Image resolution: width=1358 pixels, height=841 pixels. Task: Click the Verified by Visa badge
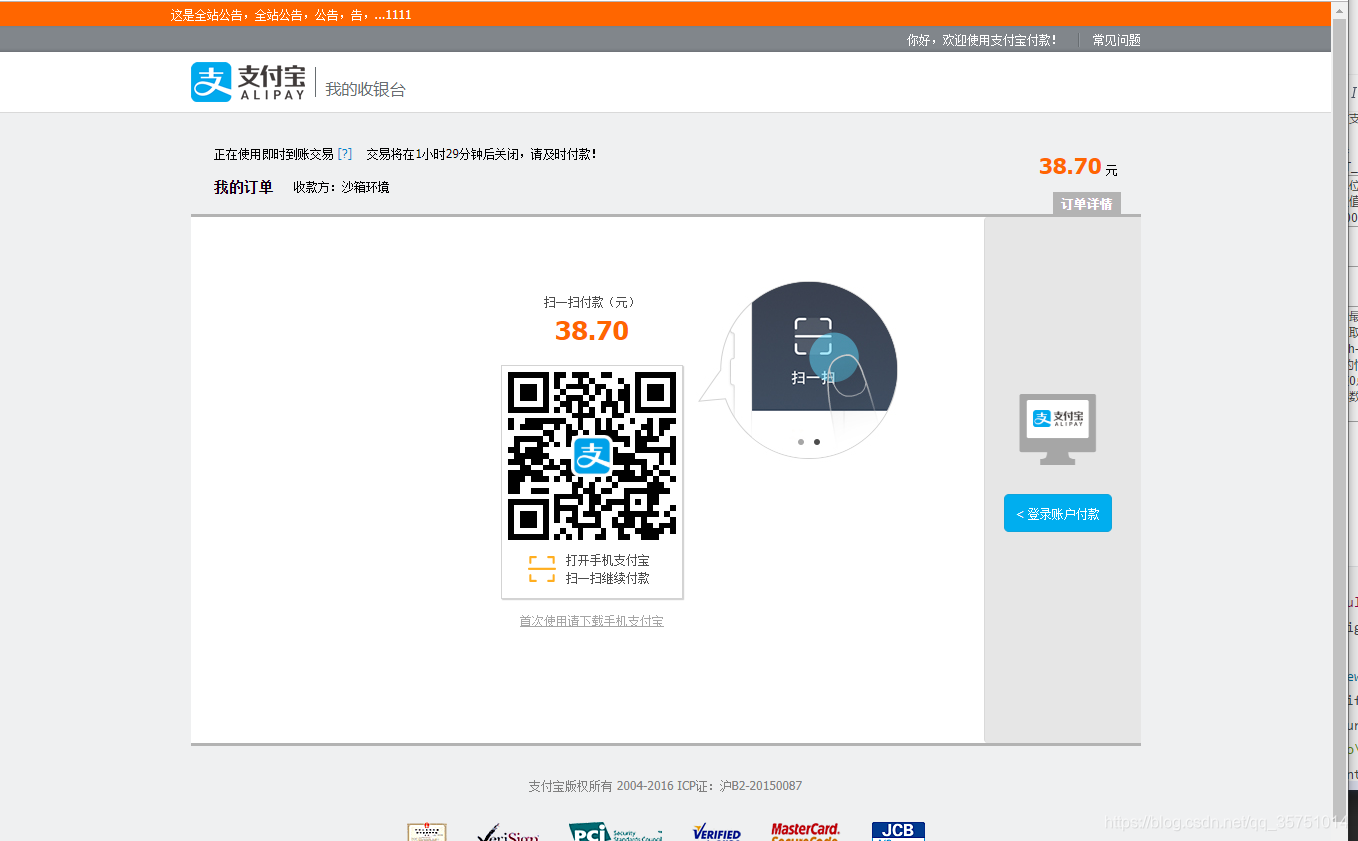[717, 832]
